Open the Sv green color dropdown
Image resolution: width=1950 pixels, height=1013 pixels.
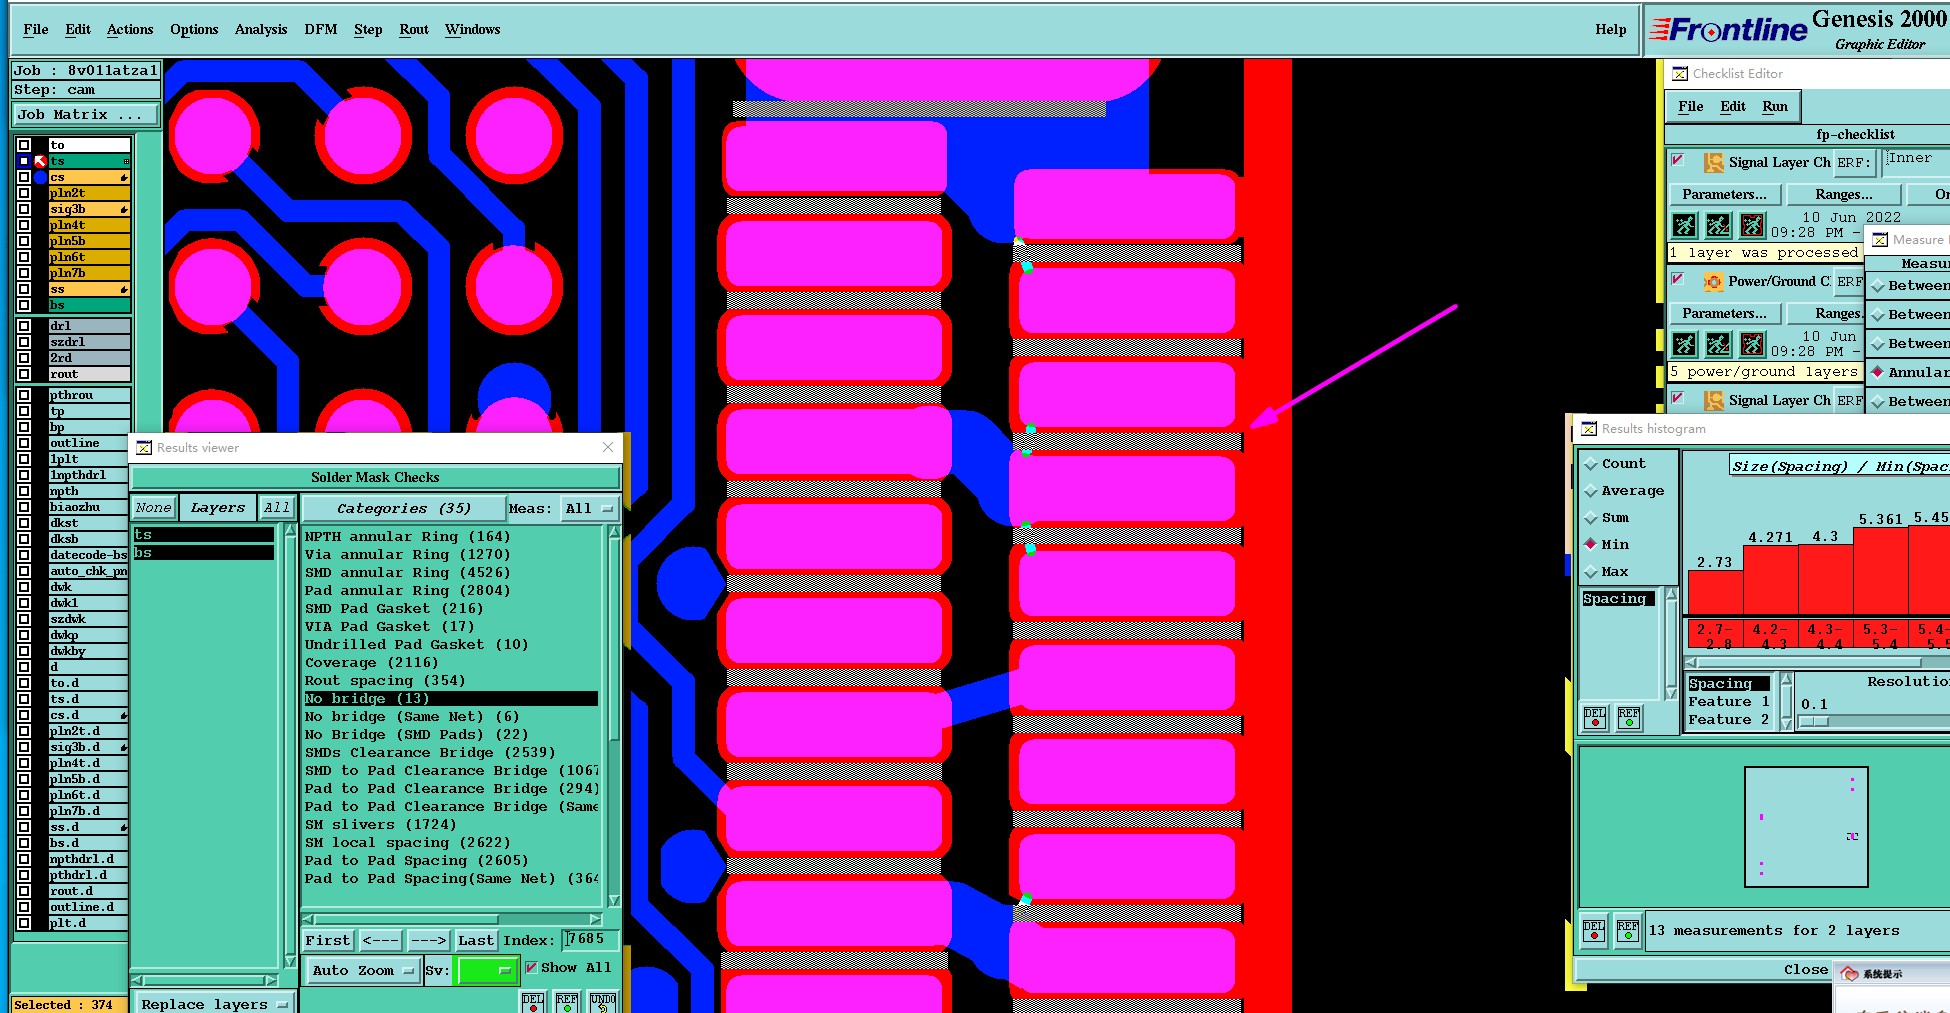[486, 970]
